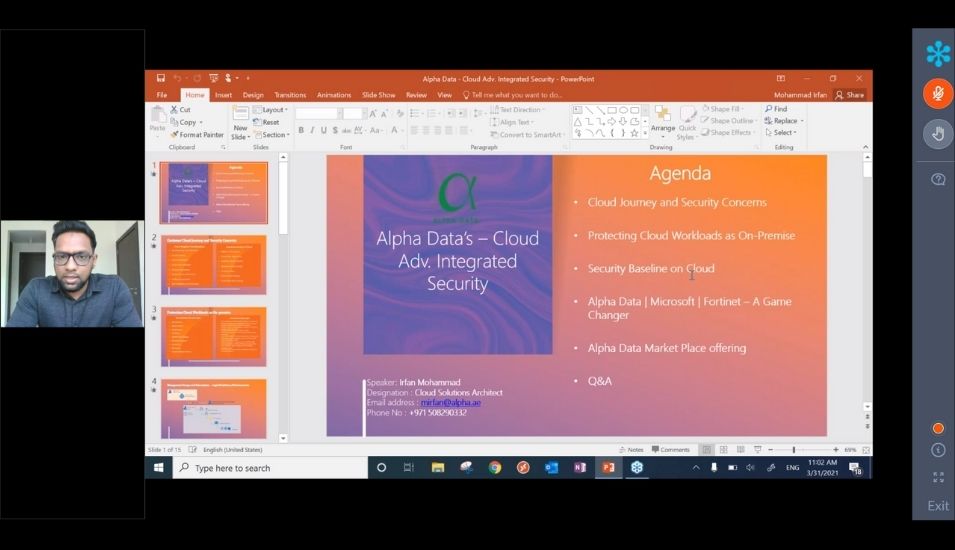Click the Undo arrow in the title bar
The width and height of the screenshot is (955, 550).
(x=177, y=78)
